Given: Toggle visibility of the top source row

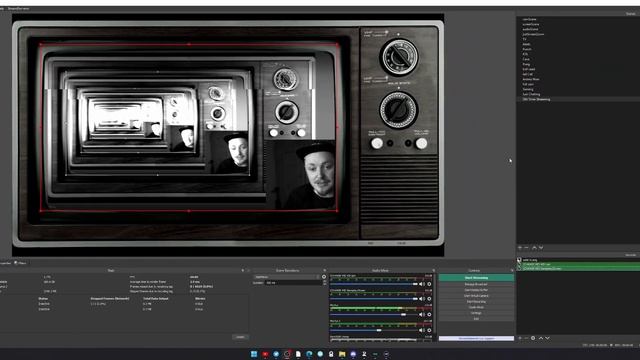Looking at the screenshot, I should (519, 260).
